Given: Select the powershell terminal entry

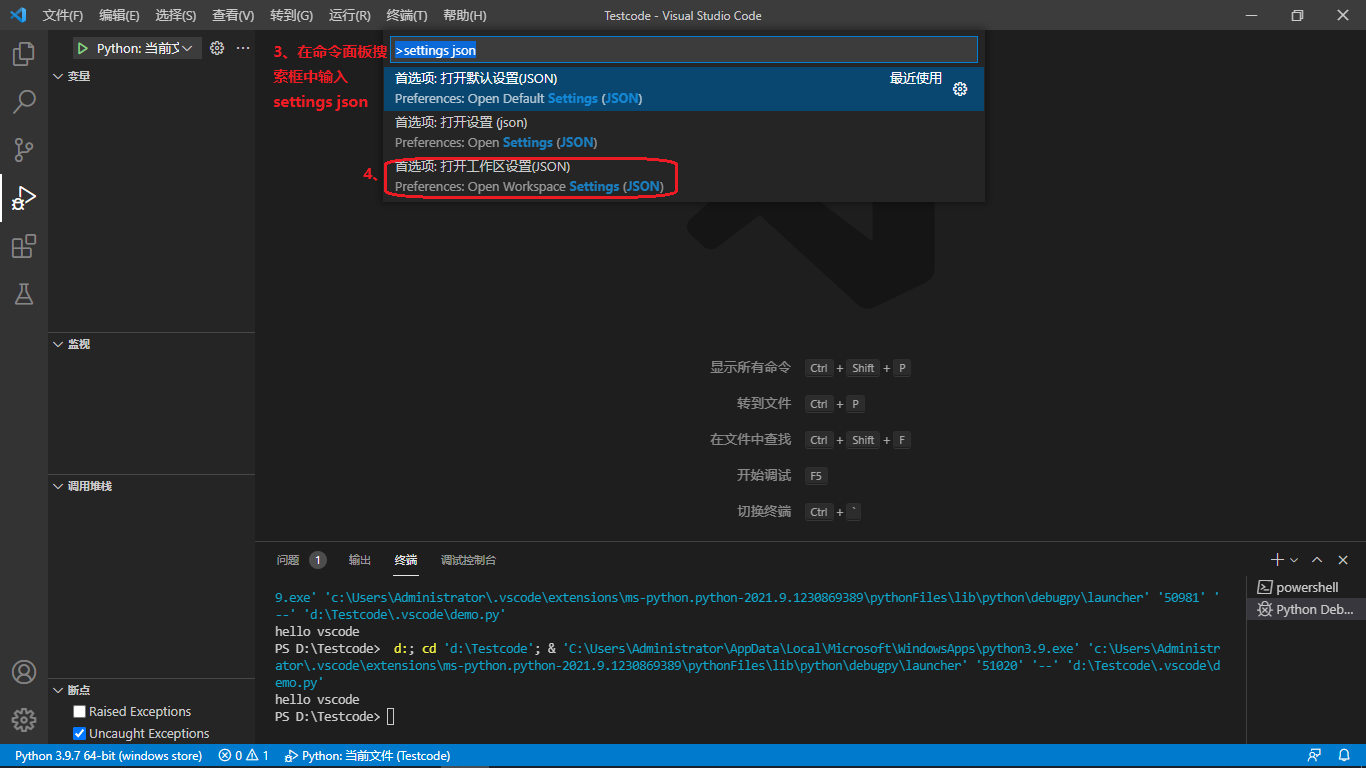Looking at the screenshot, I should coord(1305,587).
